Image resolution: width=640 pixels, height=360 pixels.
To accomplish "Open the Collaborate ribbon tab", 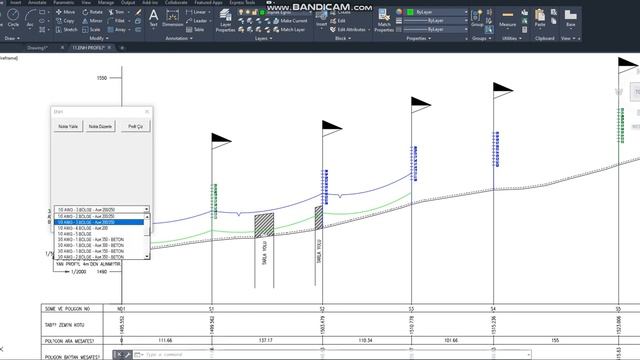I will 176,2.
